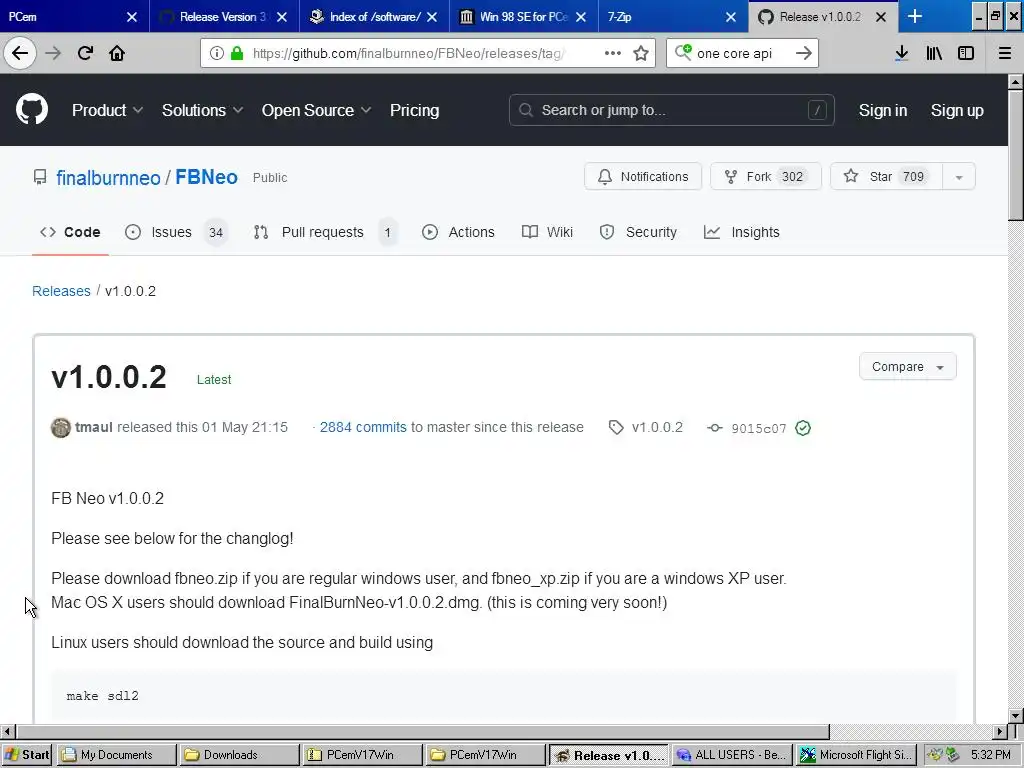Open the tmaul author profile link

94,427
